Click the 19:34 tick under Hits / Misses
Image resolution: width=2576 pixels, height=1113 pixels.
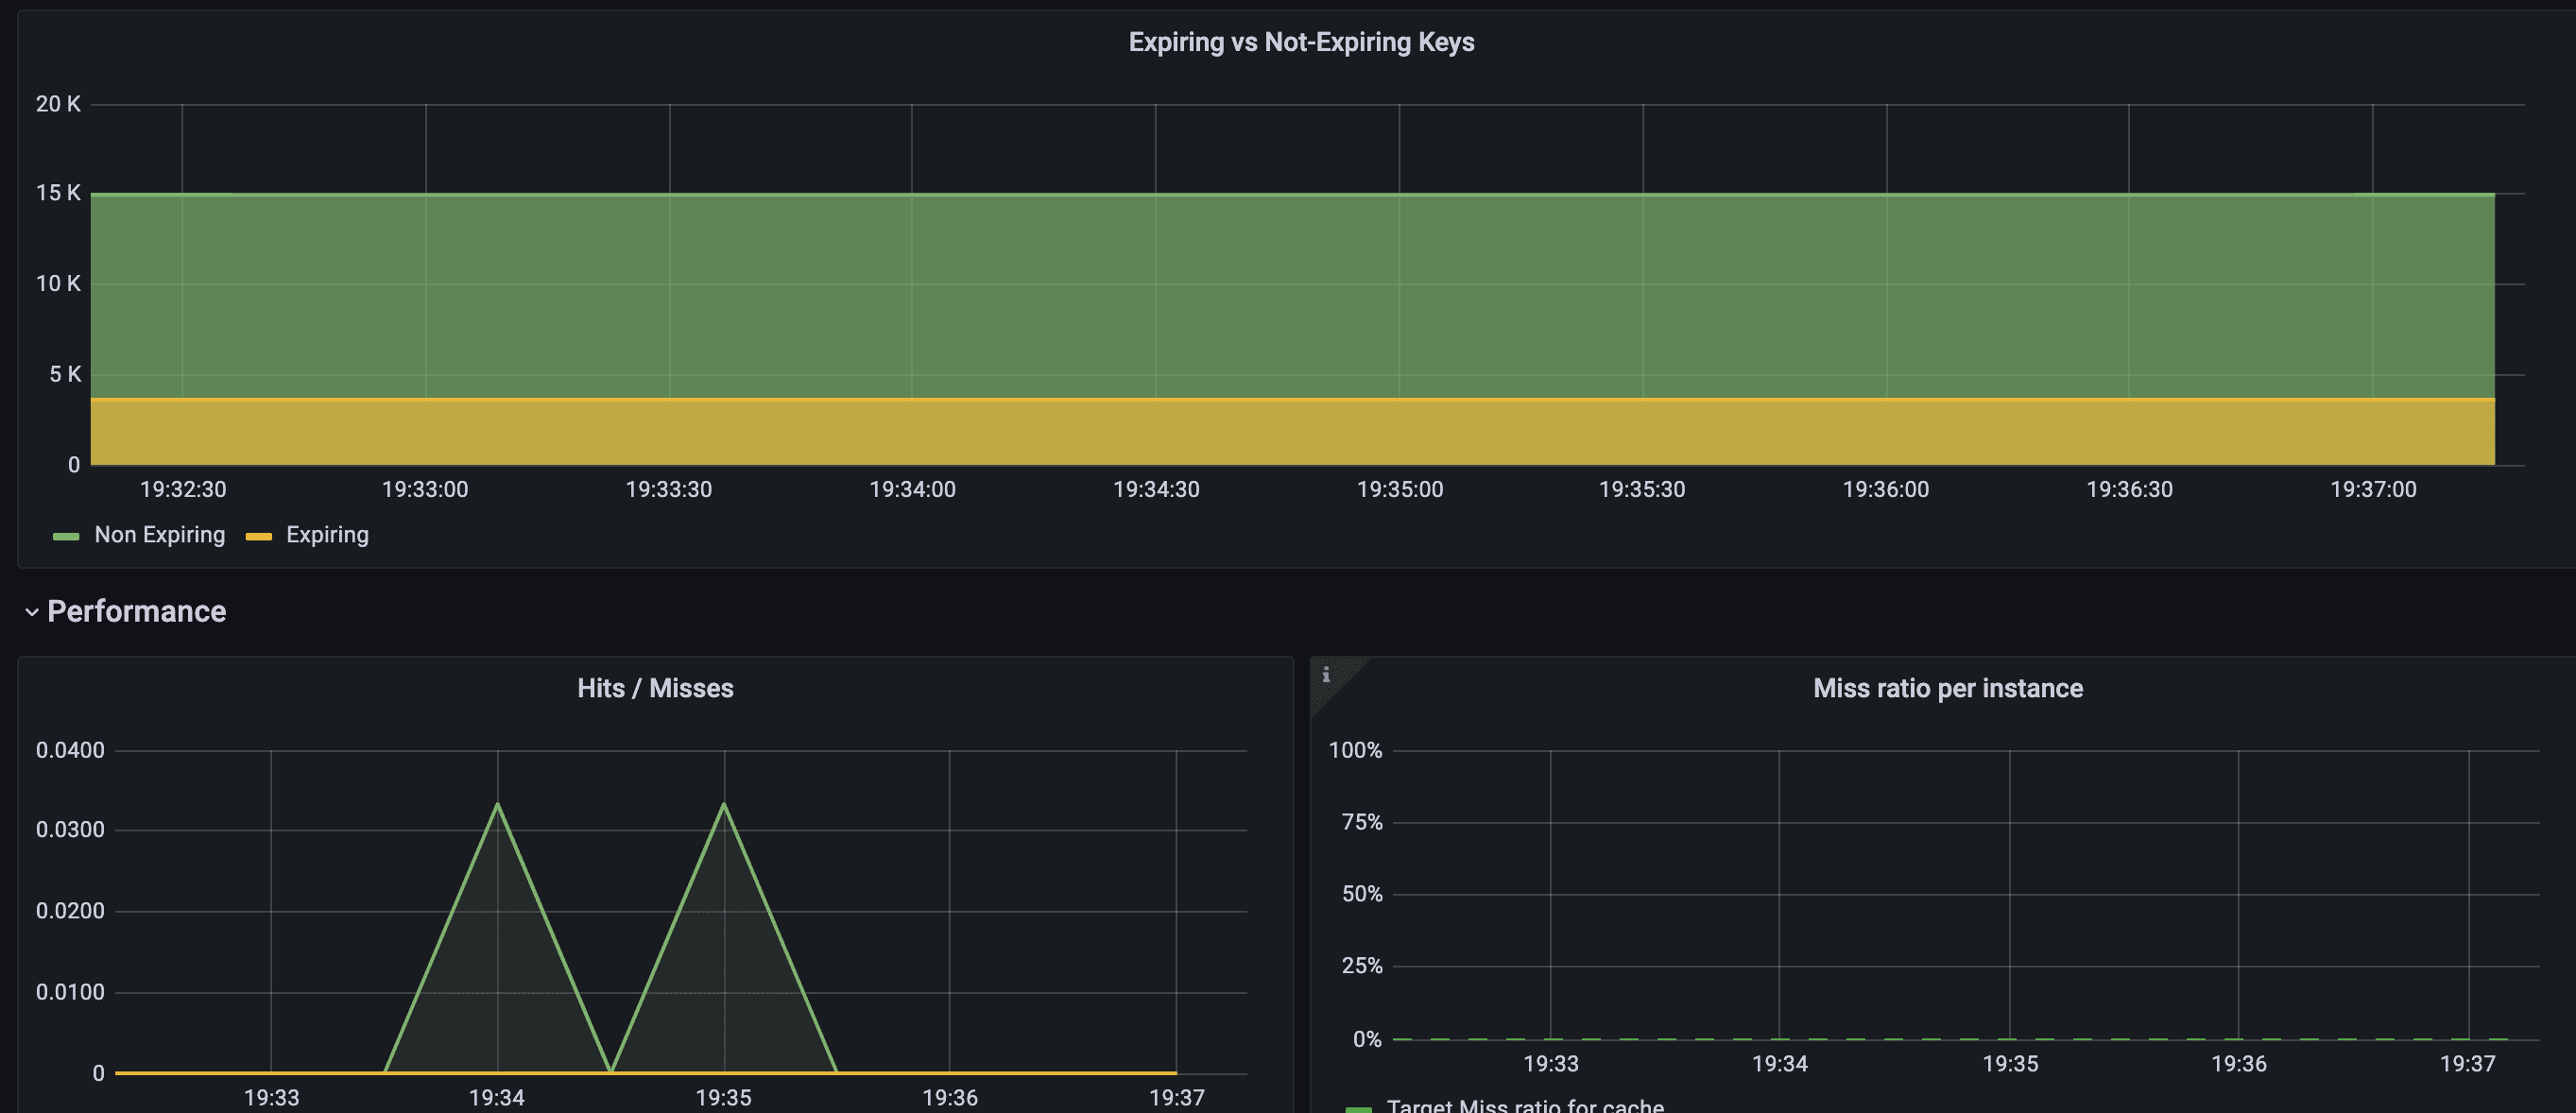pyautogui.click(x=497, y=1097)
